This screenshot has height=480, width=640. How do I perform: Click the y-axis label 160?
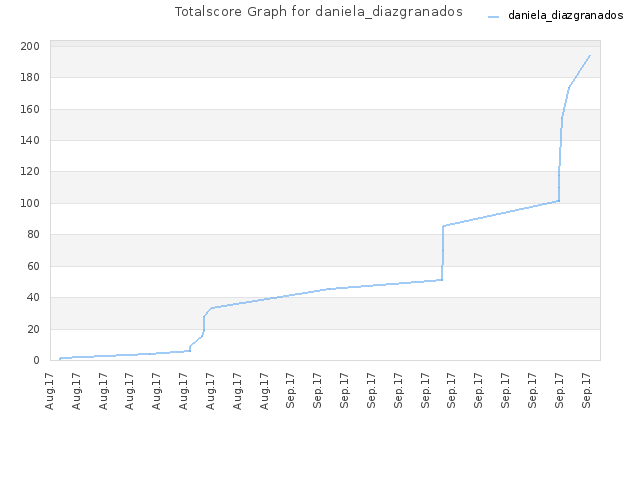(30, 109)
